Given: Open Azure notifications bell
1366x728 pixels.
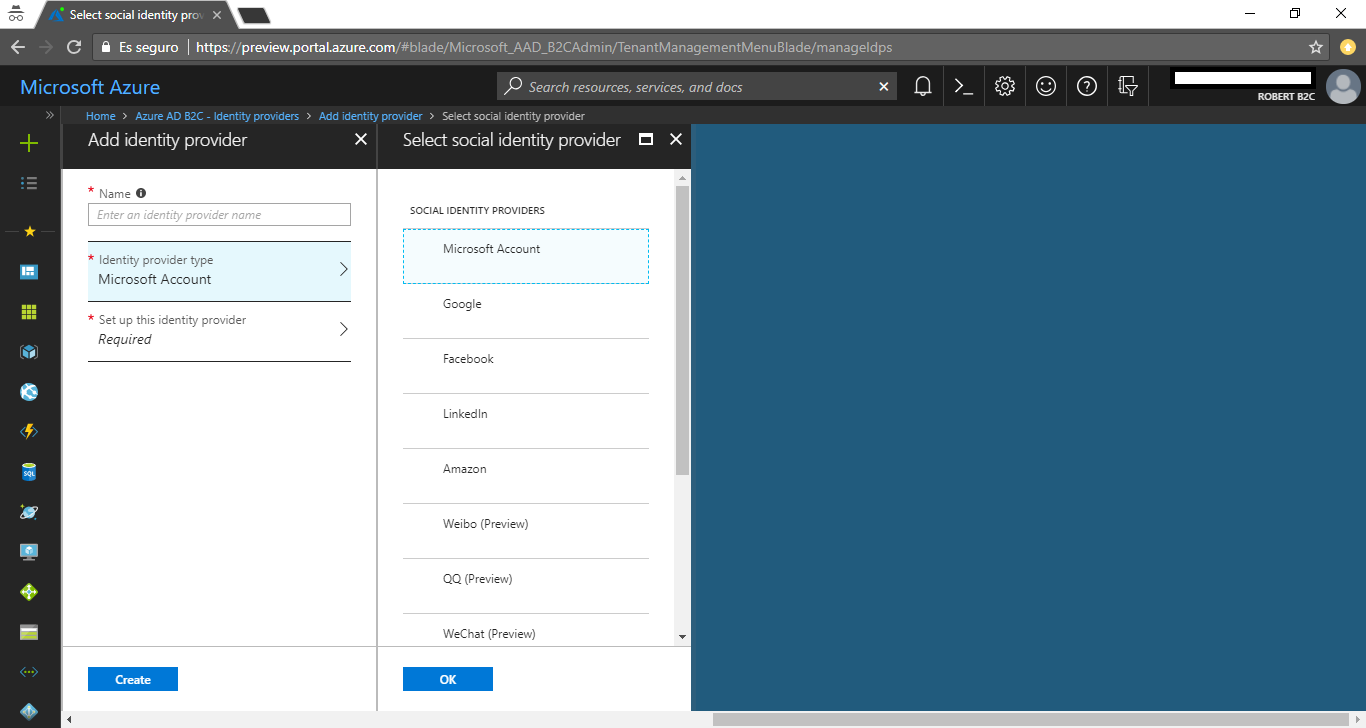Looking at the screenshot, I should 921,86.
